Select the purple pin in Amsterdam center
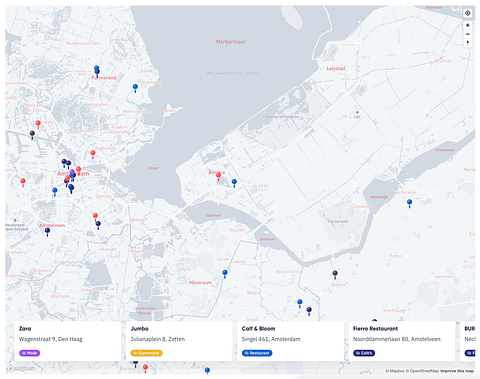Viewport: 480px width, 379px height. click(x=72, y=173)
